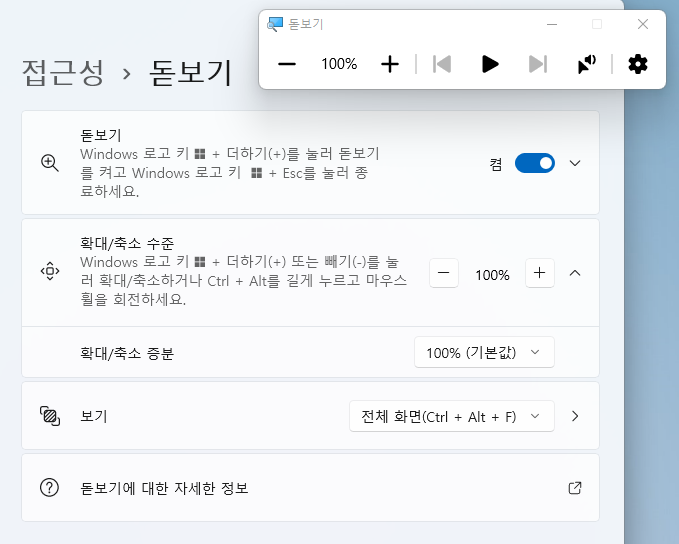Skip to next sentence in Magnifier reading controls

tap(538, 64)
